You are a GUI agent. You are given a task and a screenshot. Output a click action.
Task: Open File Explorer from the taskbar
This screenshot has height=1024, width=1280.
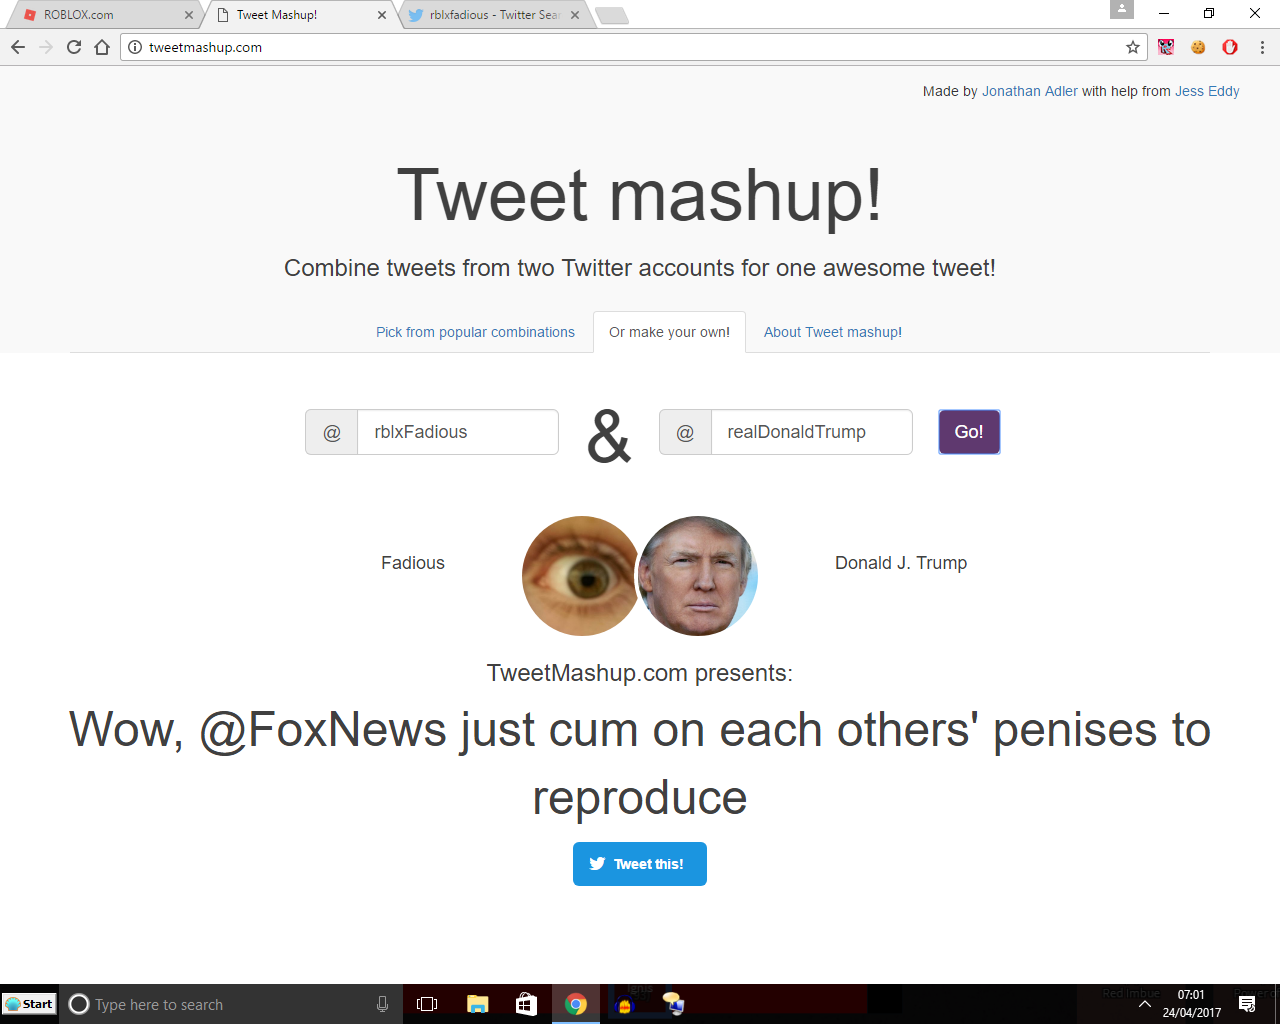coord(477,1004)
